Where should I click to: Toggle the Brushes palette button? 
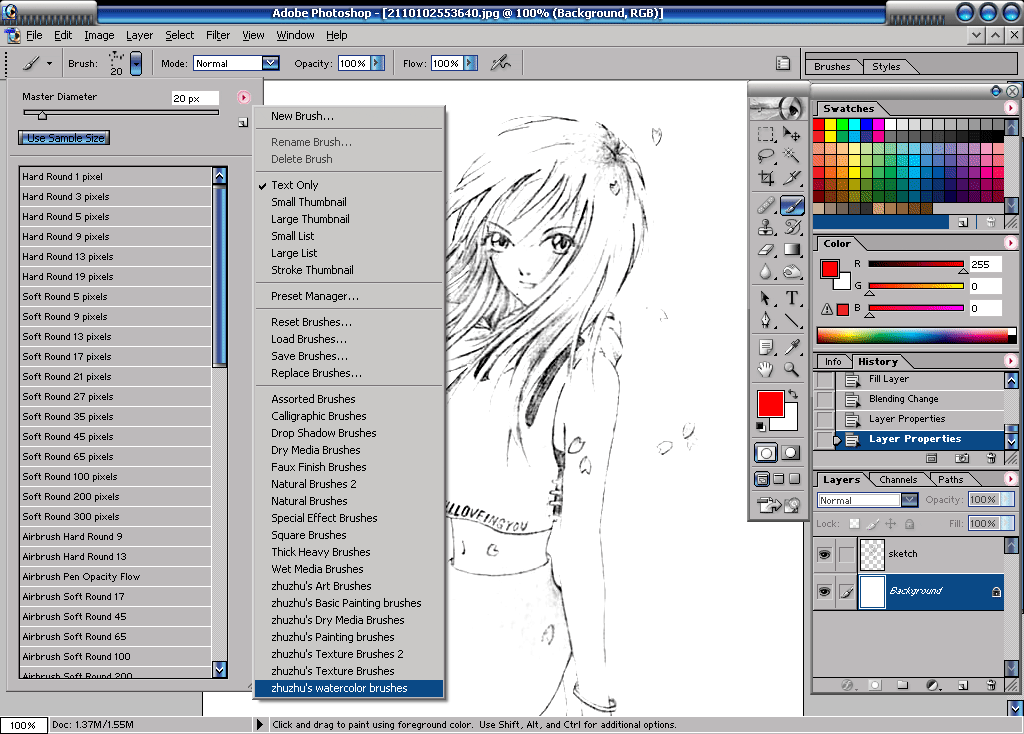782,63
